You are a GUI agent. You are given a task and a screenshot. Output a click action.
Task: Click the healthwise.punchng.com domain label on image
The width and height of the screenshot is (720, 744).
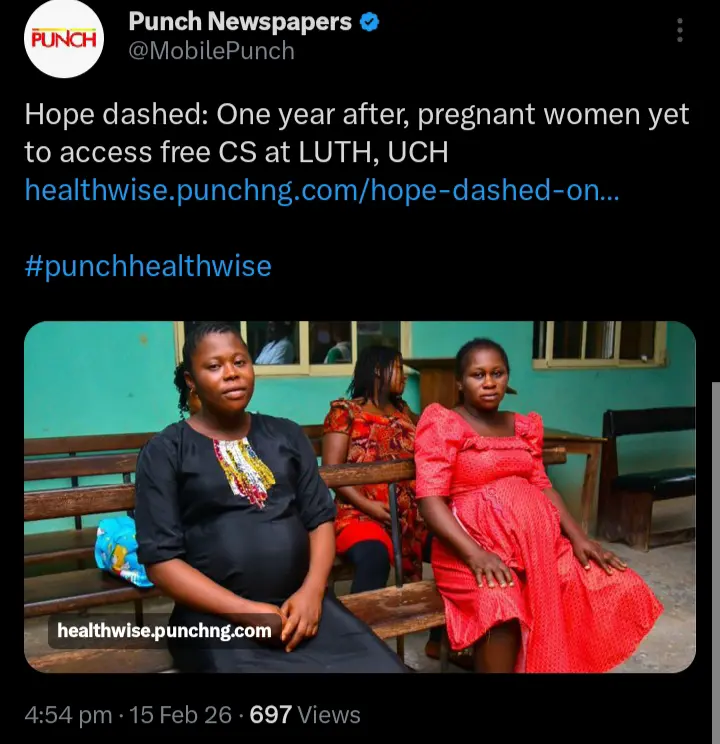[x=164, y=631]
